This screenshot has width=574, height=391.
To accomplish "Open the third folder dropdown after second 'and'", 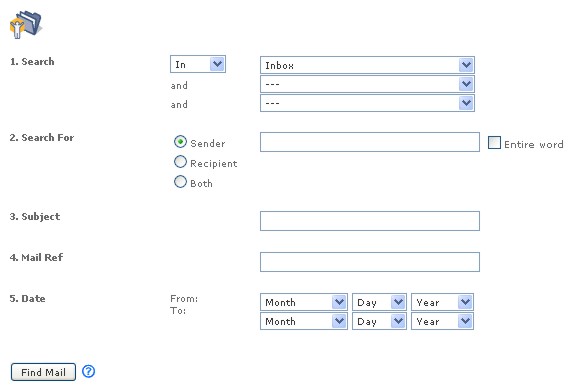I will pos(367,103).
